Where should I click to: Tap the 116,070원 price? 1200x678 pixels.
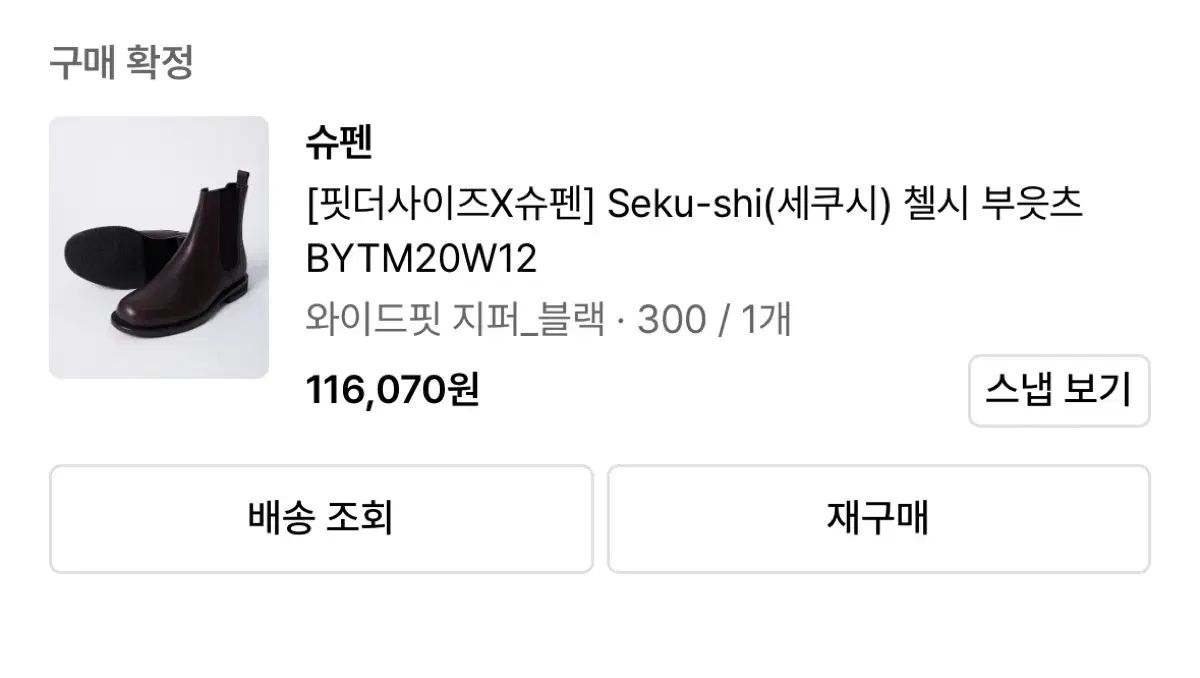point(393,390)
